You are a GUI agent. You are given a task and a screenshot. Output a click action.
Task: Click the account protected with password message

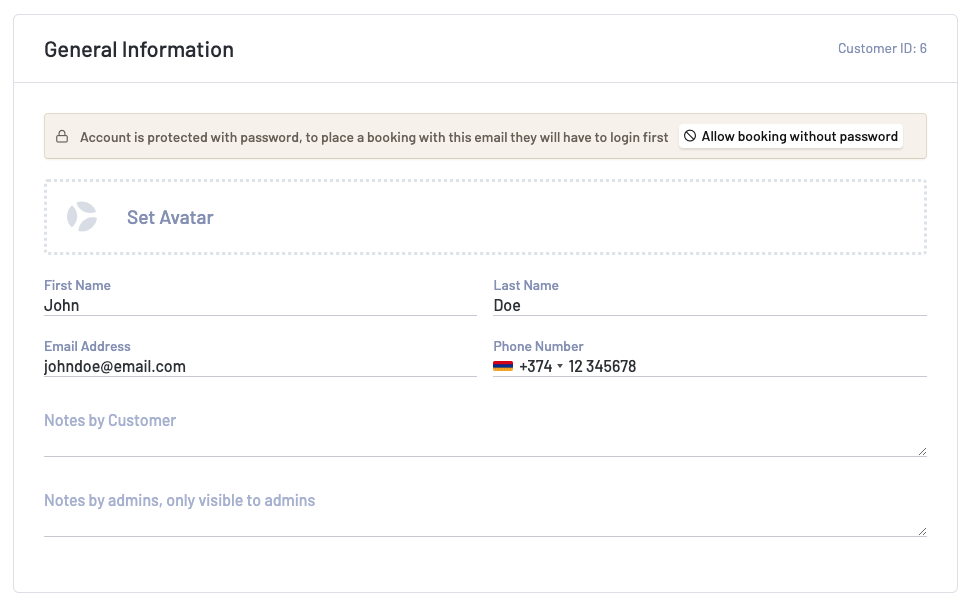(x=374, y=137)
